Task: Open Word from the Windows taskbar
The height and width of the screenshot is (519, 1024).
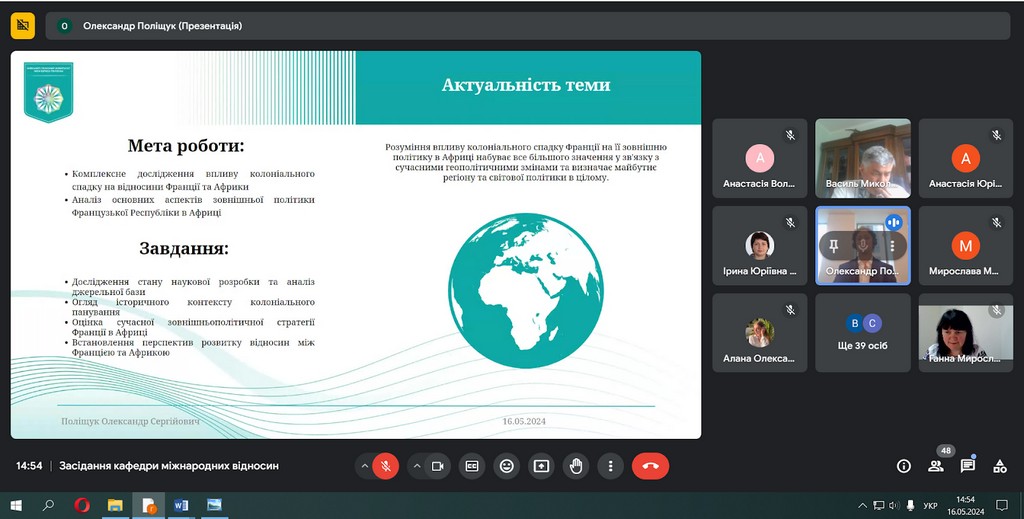Action: click(x=181, y=505)
